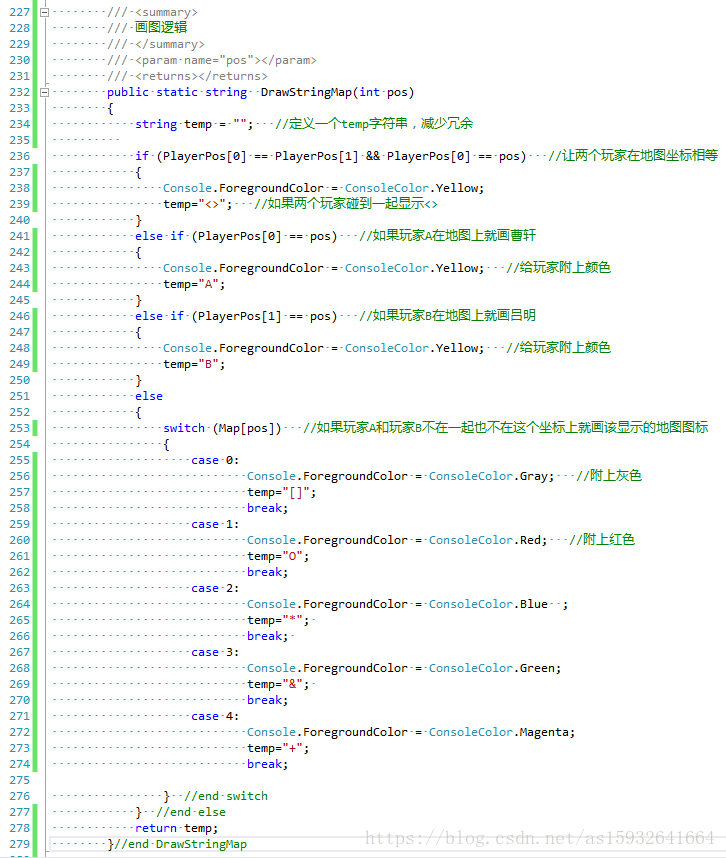The height and width of the screenshot is (858, 726).
Task: Click the Console.ForegroundColor statement on line 238
Action: tap(324, 188)
